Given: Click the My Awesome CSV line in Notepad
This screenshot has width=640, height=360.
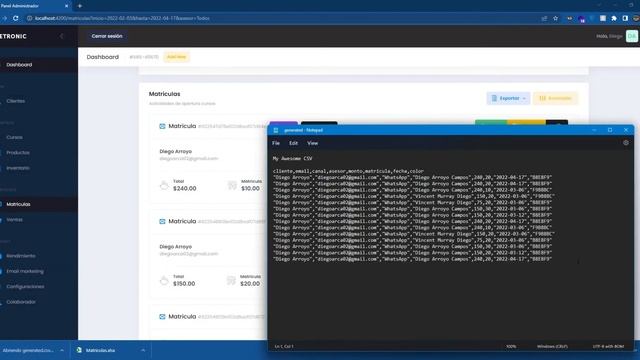Looking at the screenshot, I should pyautogui.click(x=292, y=158).
